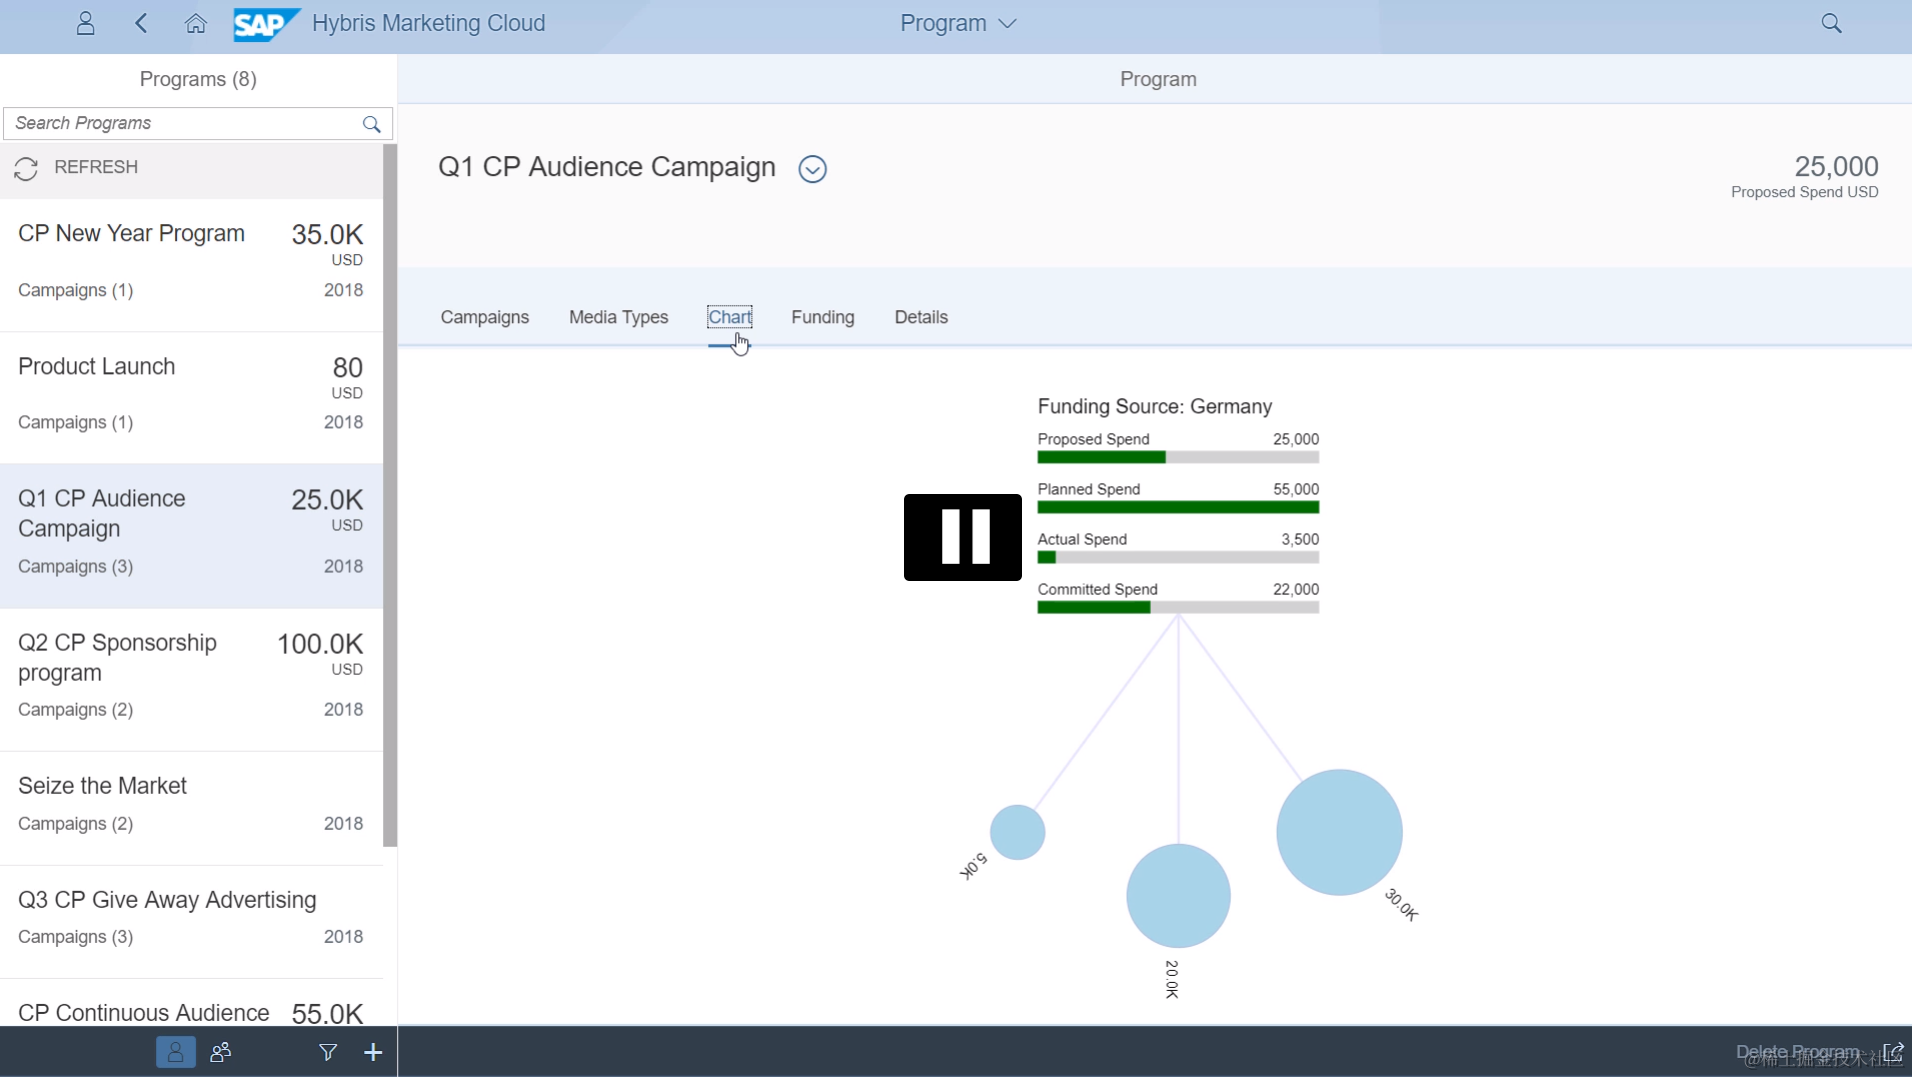Click the Actual Spend progress bar
The image size is (1912, 1077).
click(x=1178, y=558)
